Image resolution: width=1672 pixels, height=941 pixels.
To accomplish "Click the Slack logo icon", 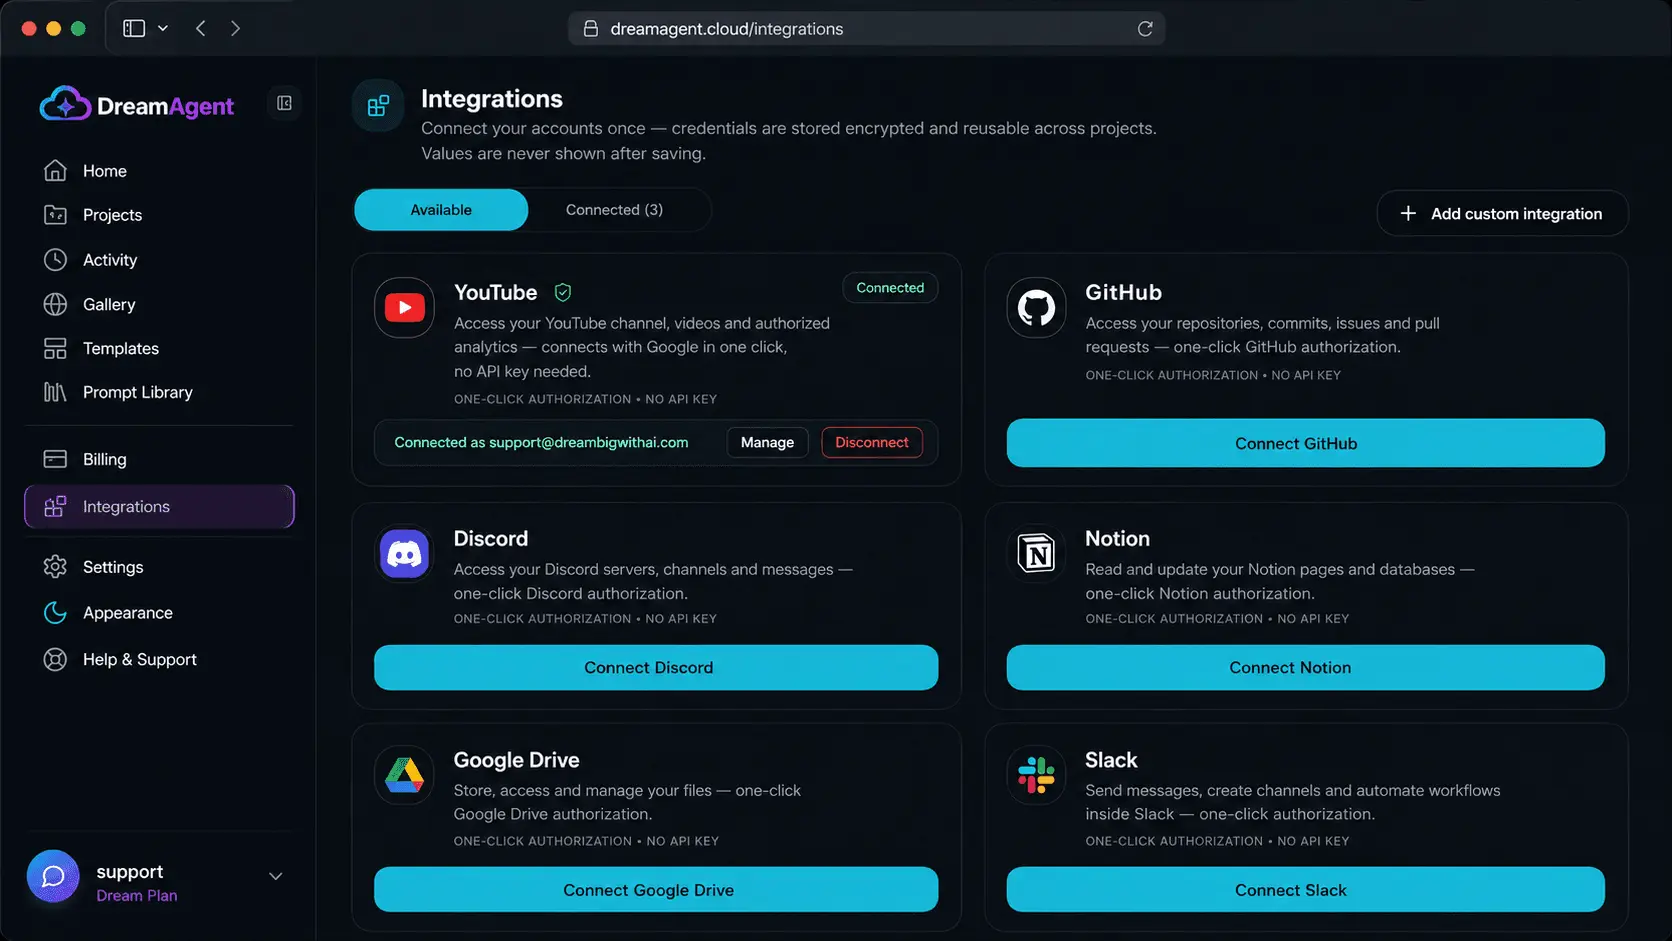I will pyautogui.click(x=1036, y=775).
